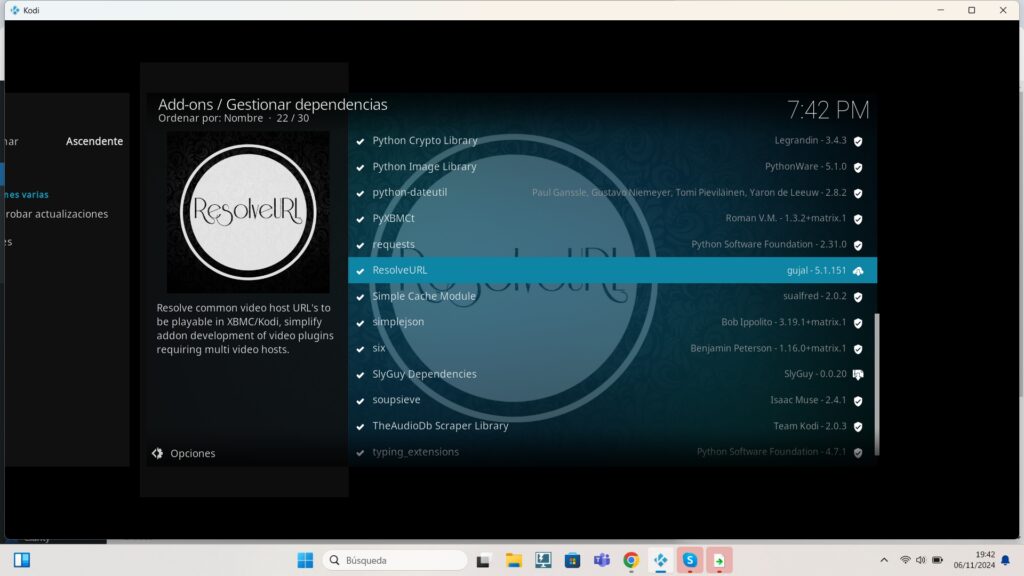This screenshot has height=576, width=1024.
Task: Click the ResolveURL update cloud icon
Action: (x=858, y=270)
